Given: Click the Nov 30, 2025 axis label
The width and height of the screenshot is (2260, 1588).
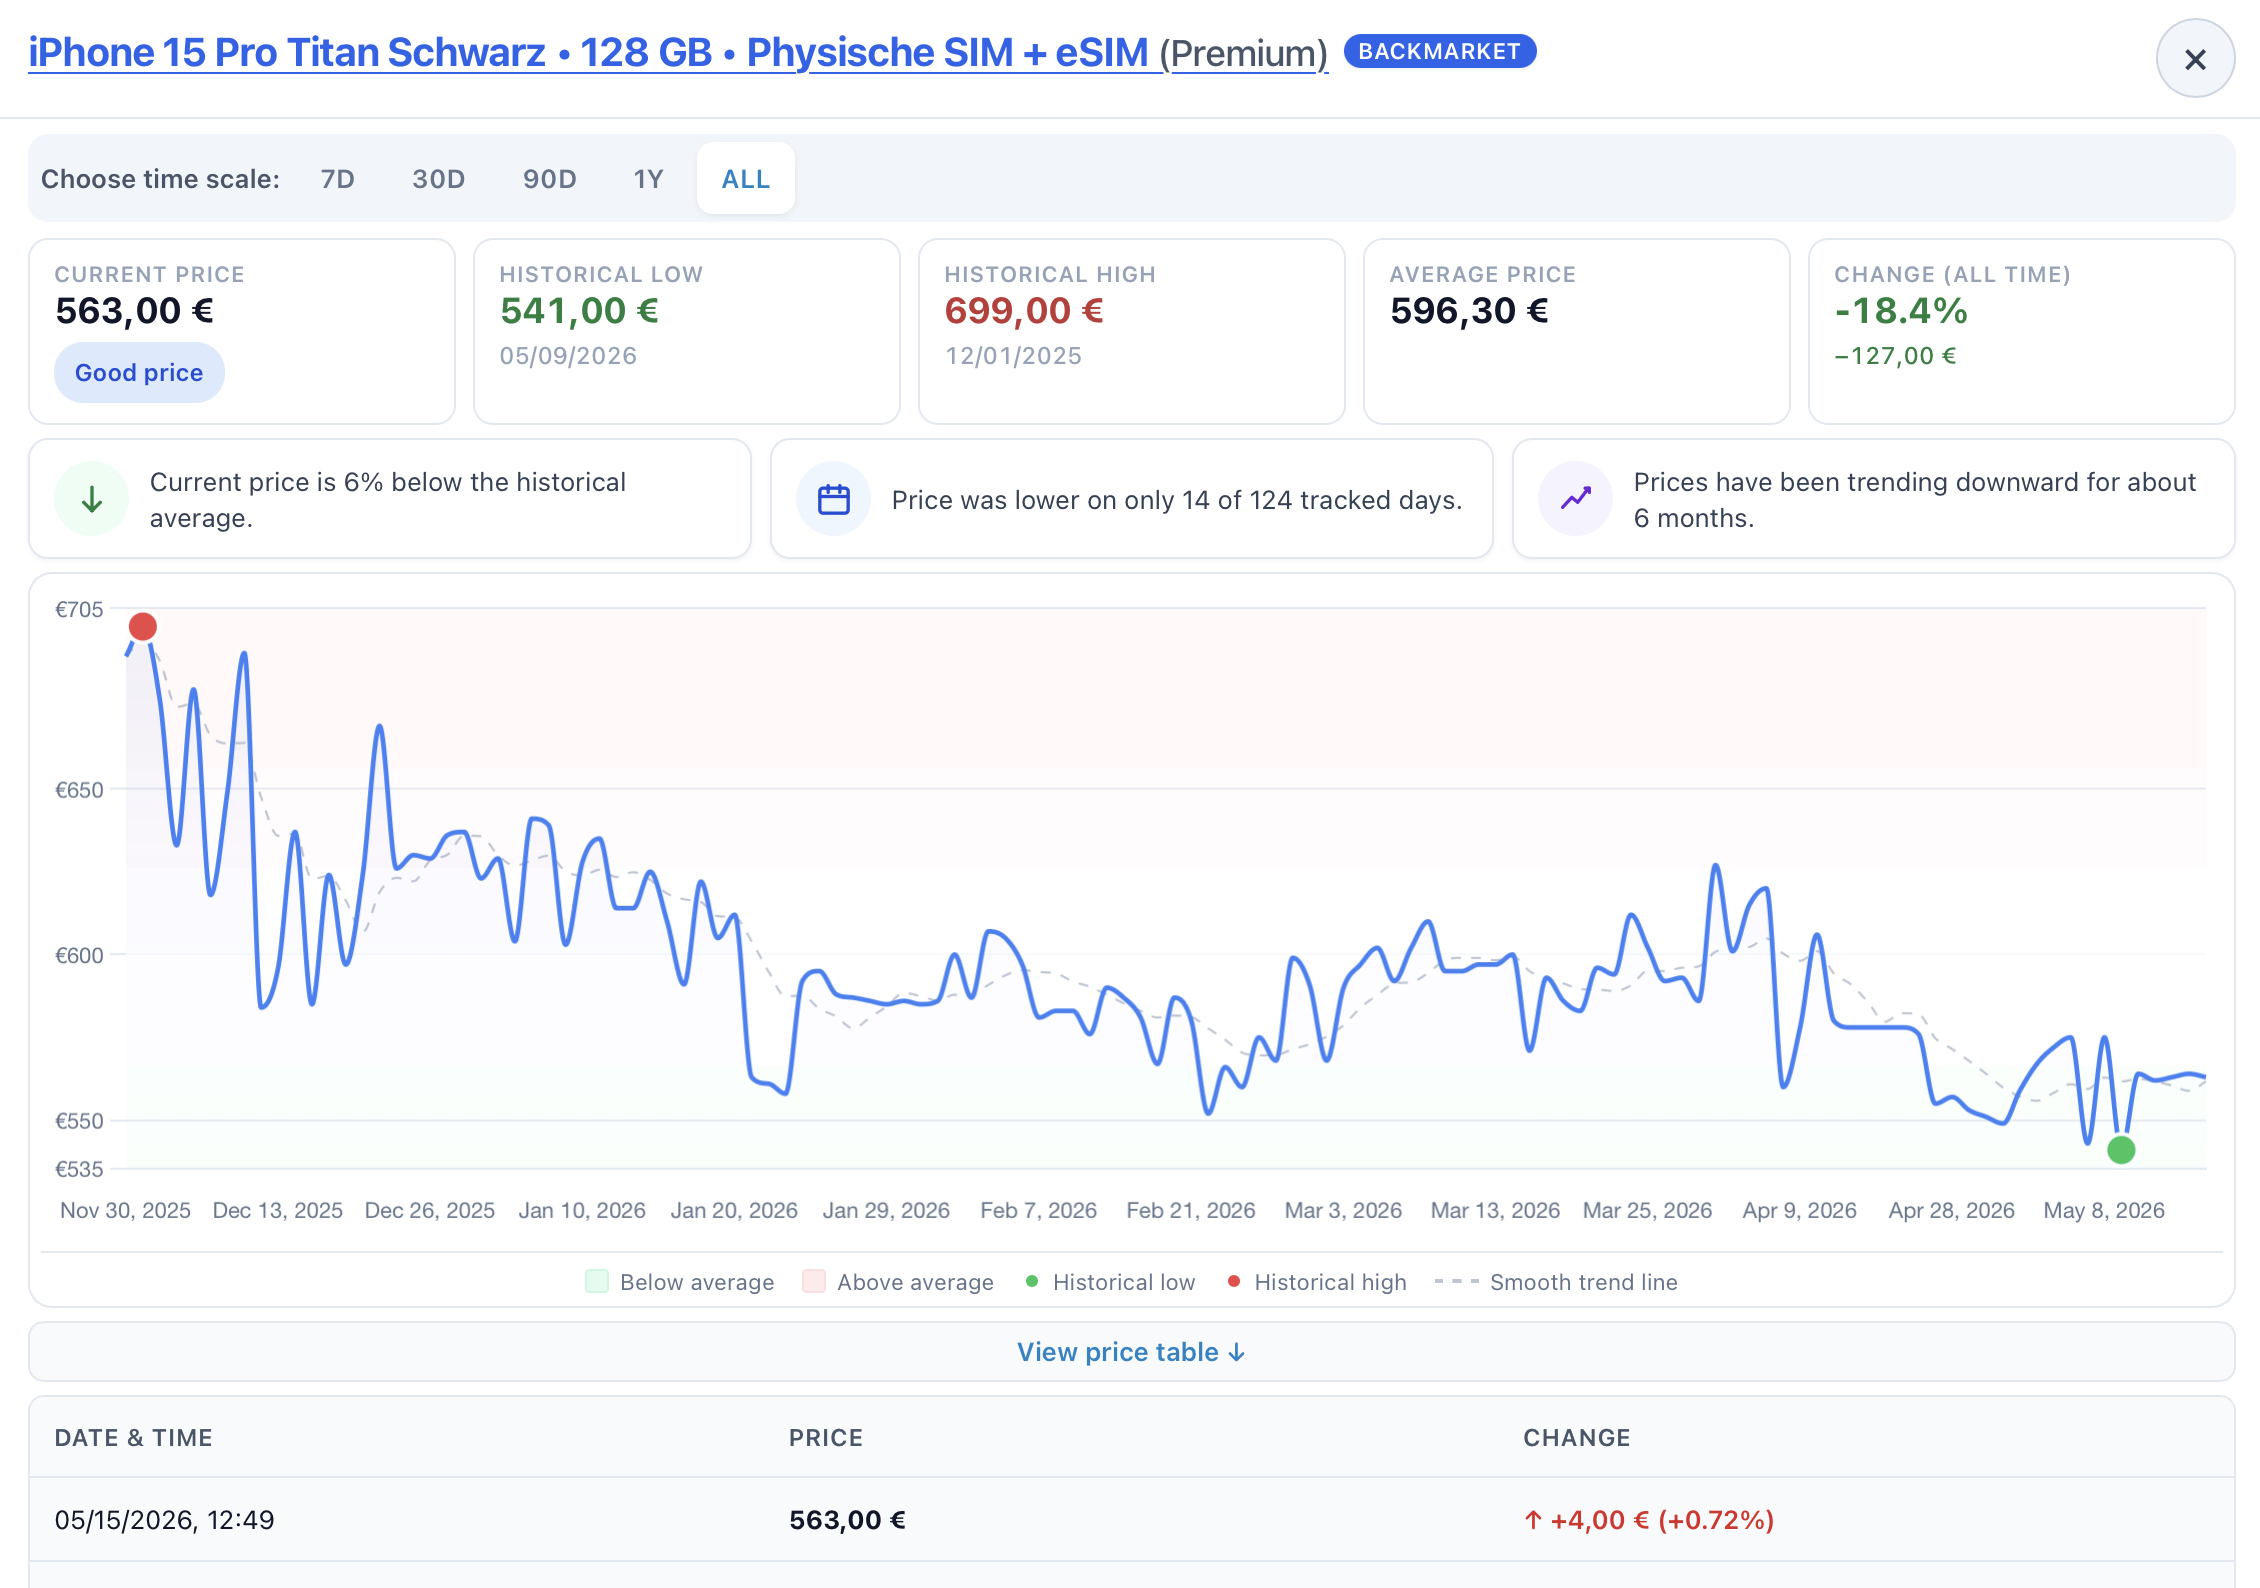Looking at the screenshot, I should point(126,1210).
